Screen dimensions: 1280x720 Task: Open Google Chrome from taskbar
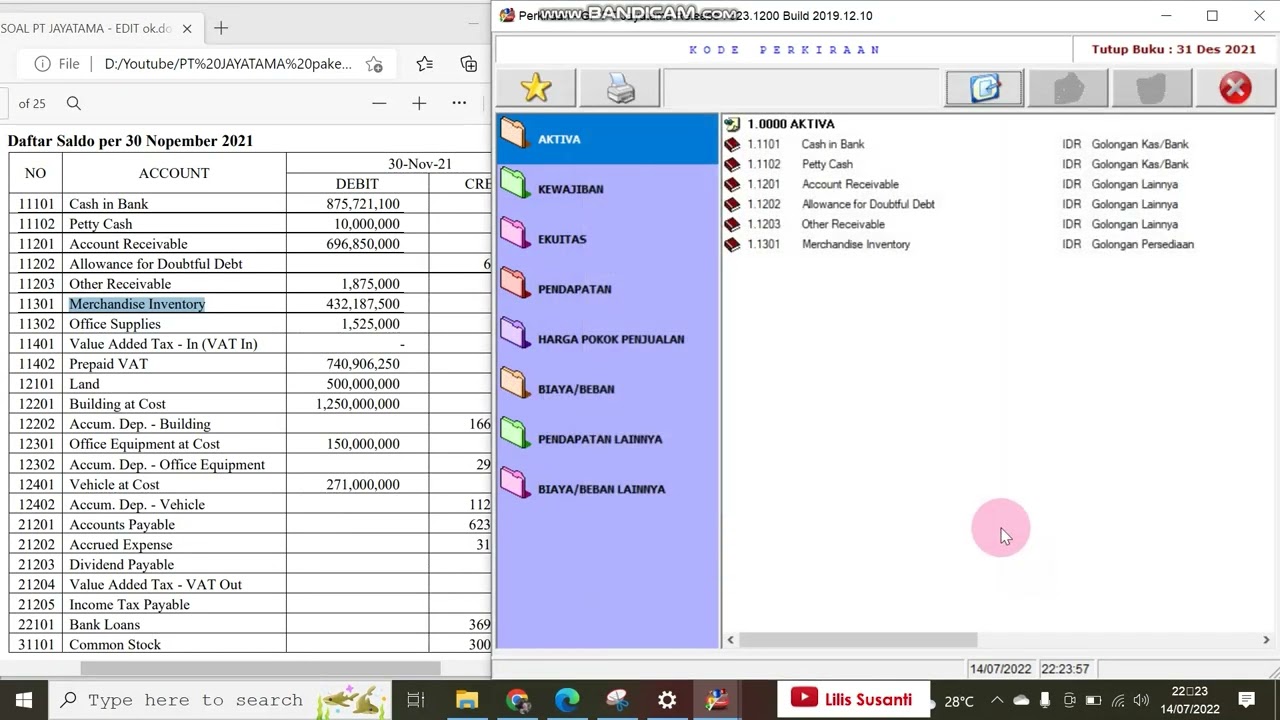517,700
